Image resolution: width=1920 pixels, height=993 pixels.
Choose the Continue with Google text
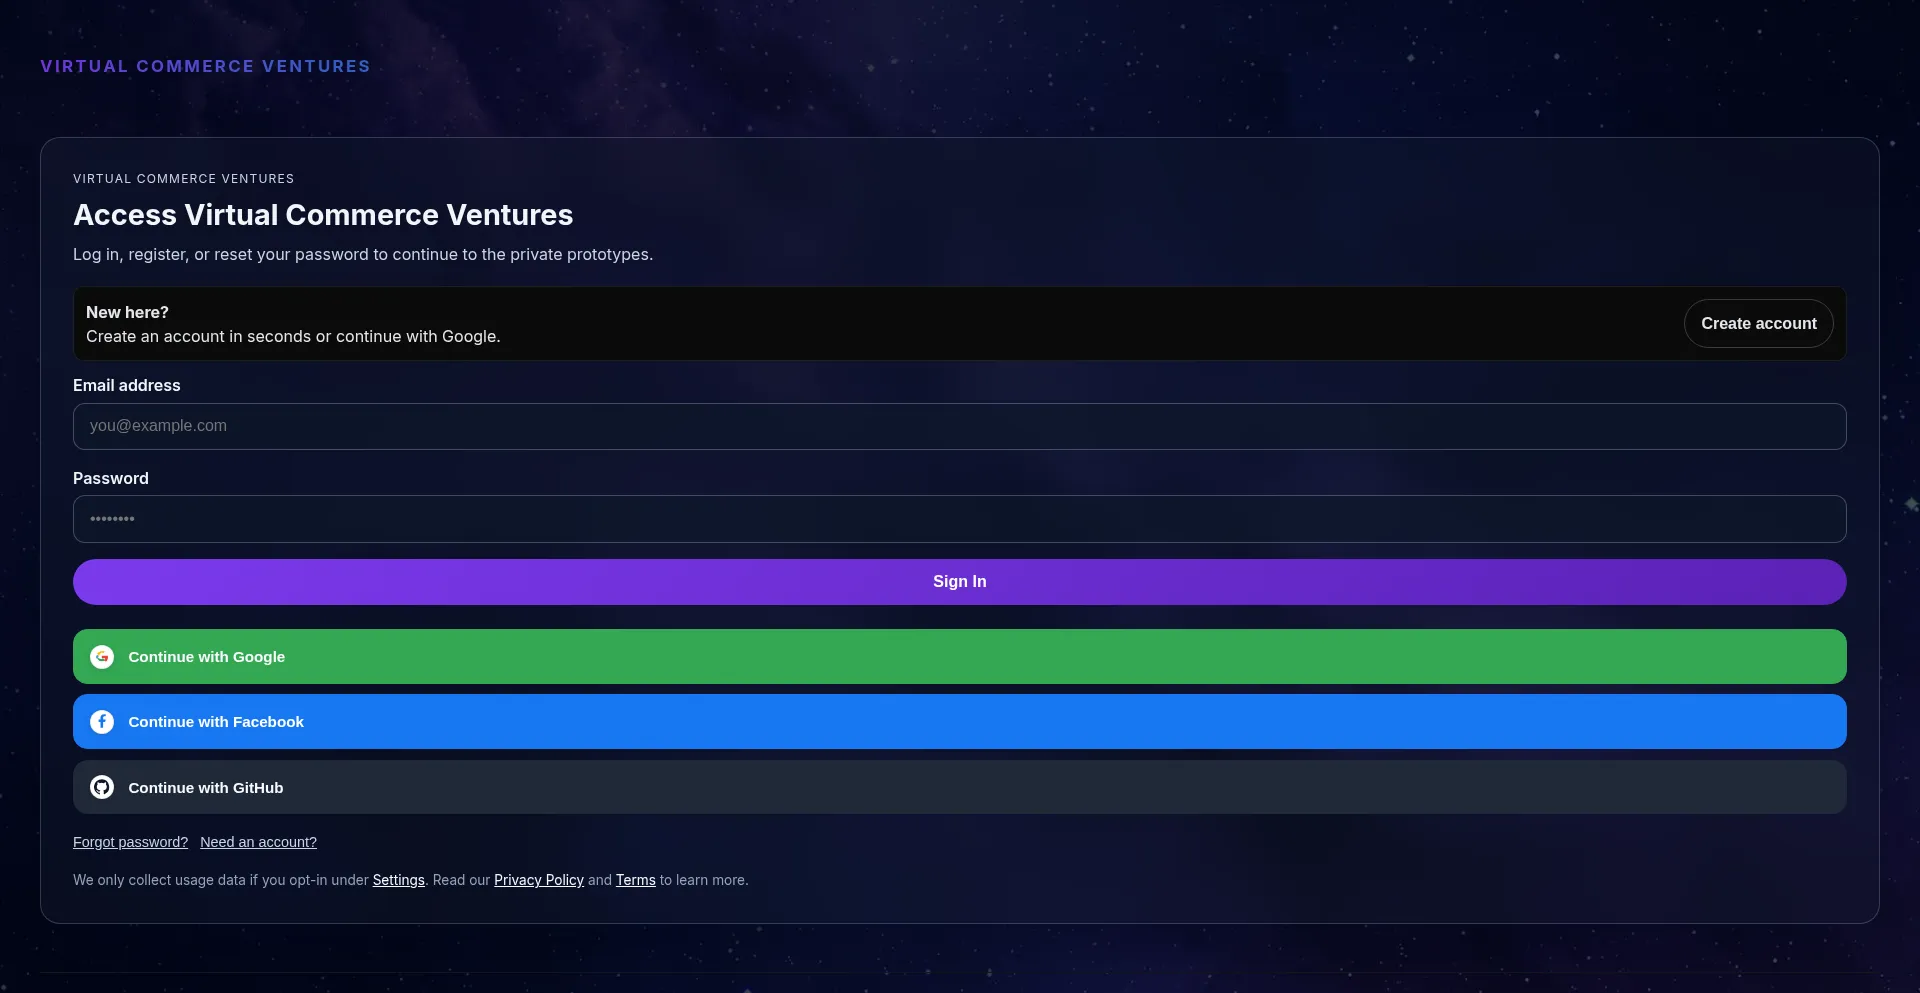[x=206, y=657]
